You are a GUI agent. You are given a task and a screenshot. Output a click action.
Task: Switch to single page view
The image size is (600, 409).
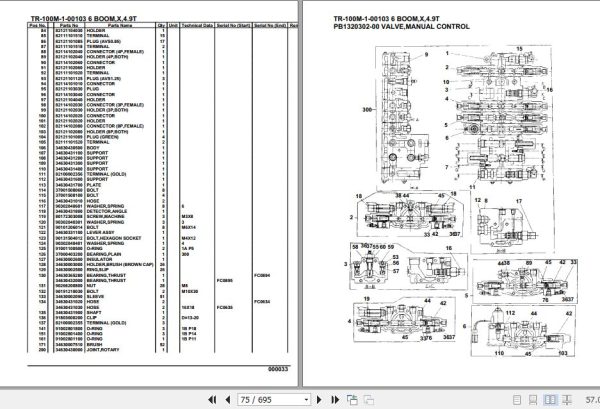pos(517,400)
